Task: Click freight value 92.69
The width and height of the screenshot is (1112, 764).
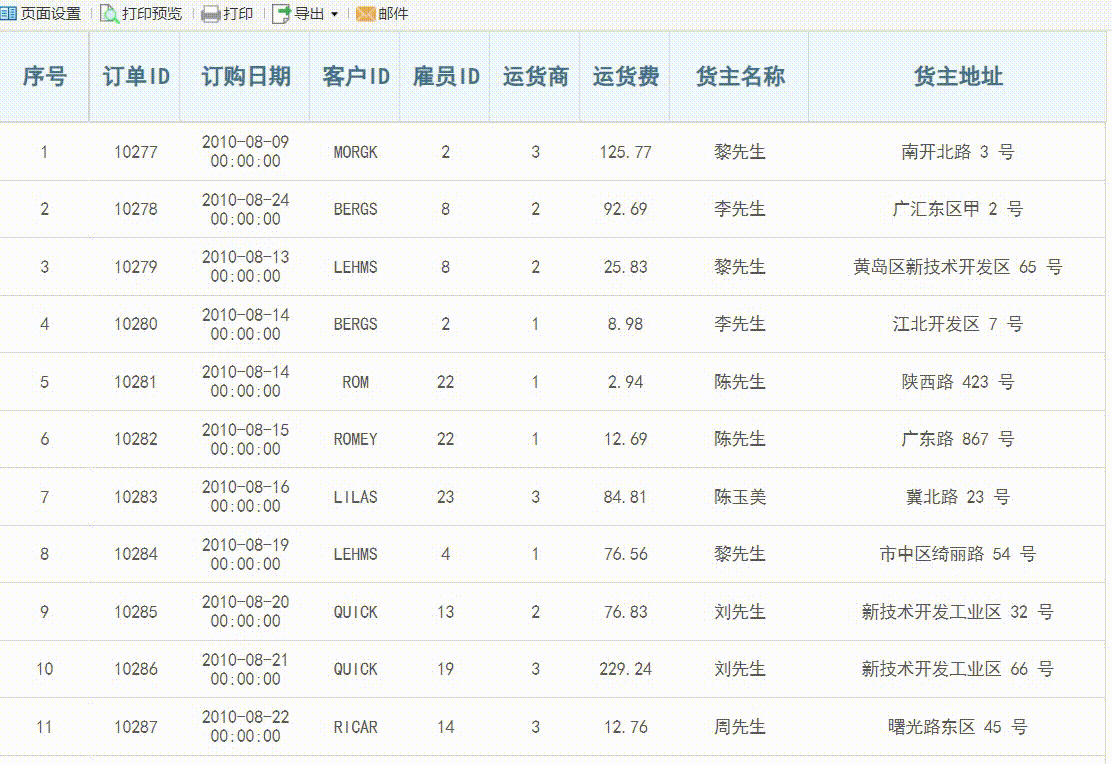Action: (625, 209)
